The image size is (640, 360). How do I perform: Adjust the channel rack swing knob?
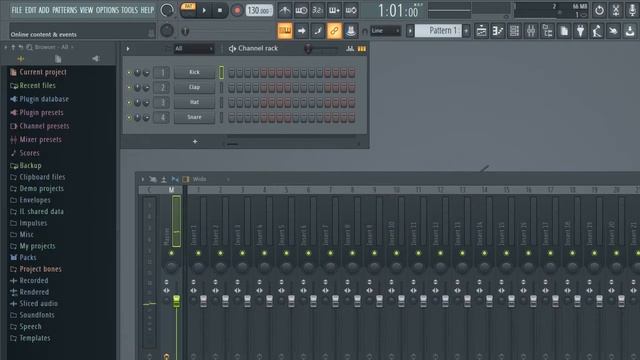tap(308, 49)
